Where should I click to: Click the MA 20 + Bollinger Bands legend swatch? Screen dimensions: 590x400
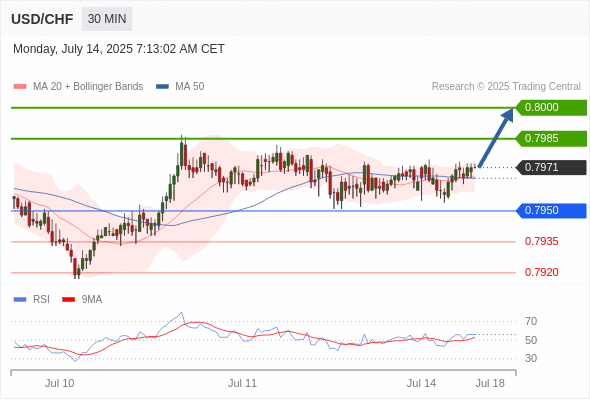coord(20,87)
